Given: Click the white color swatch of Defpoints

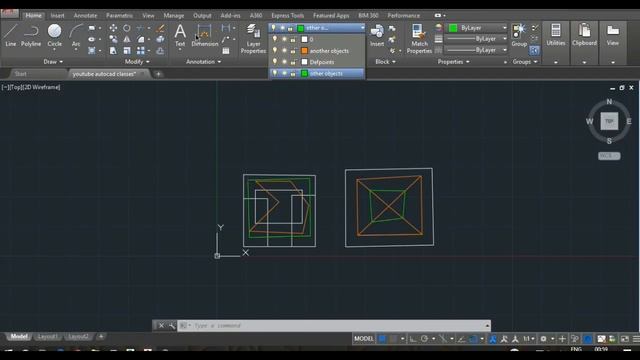Looking at the screenshot, I should (x=304, y=62).
